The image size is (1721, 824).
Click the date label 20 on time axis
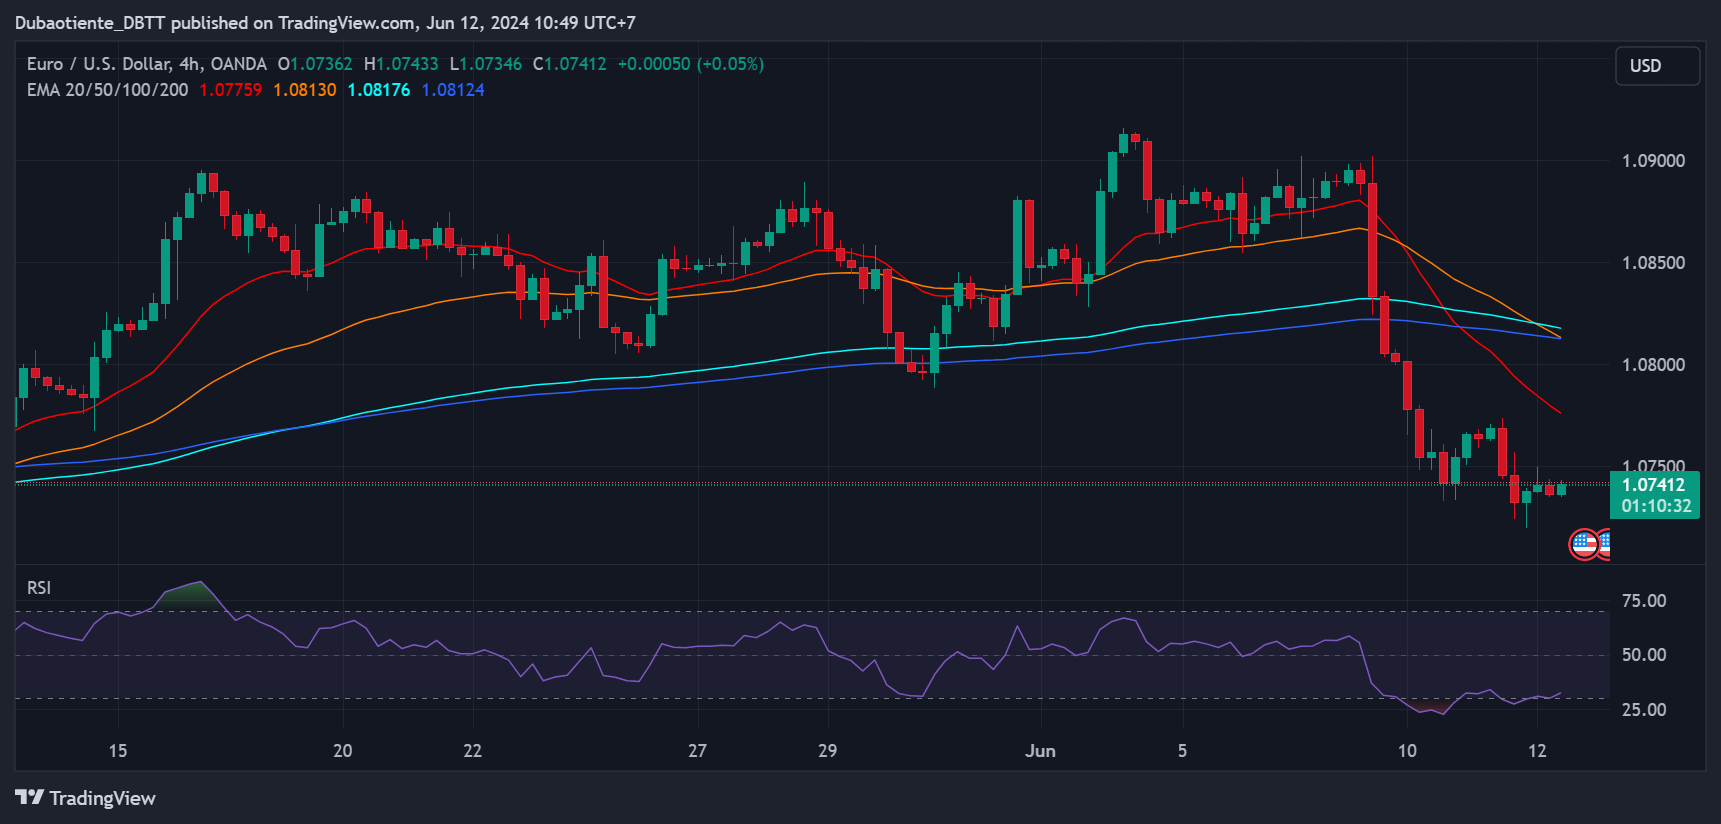pyautogui.click(x=343, y=751)
